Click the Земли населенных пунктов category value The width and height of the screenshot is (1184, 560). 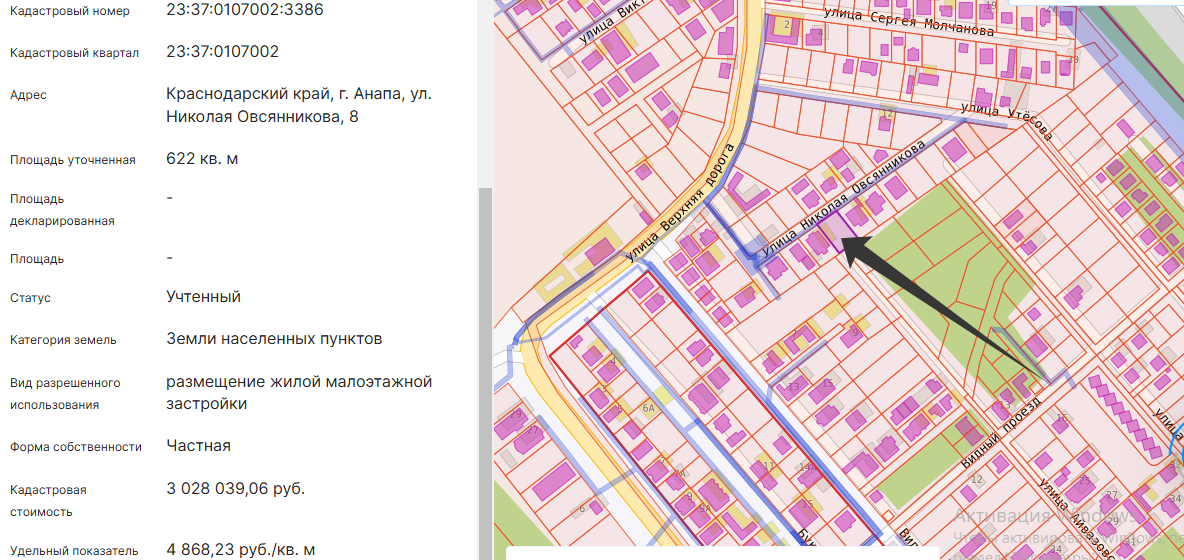pyautogui.click(x=274, y=339)
